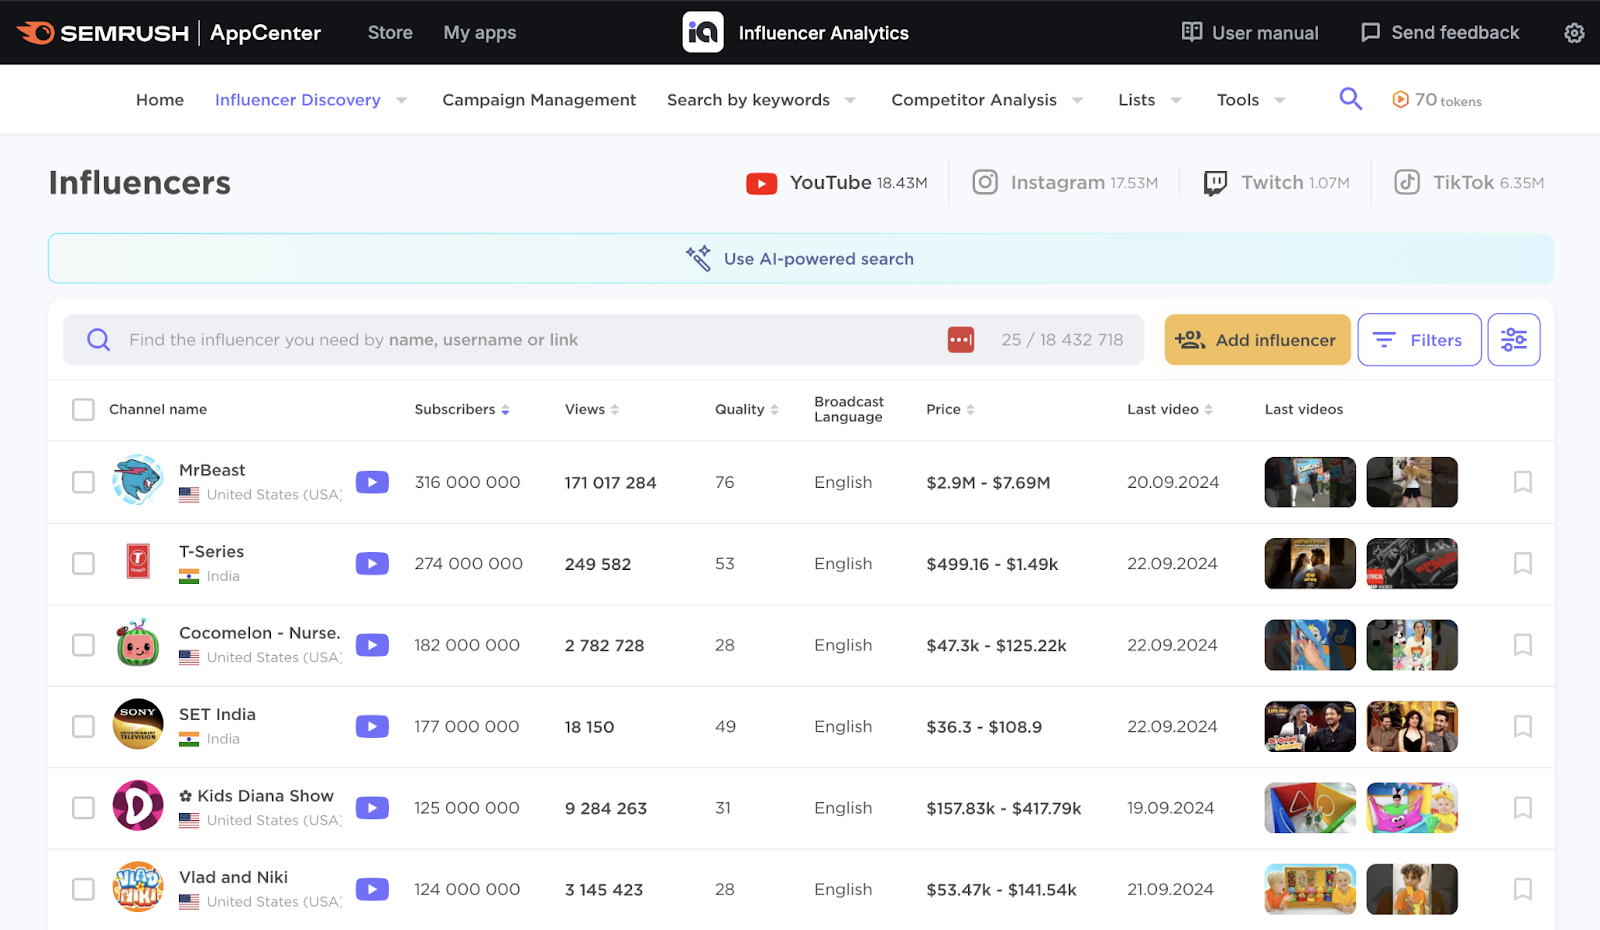Sort table by Views column

(592, 409)
